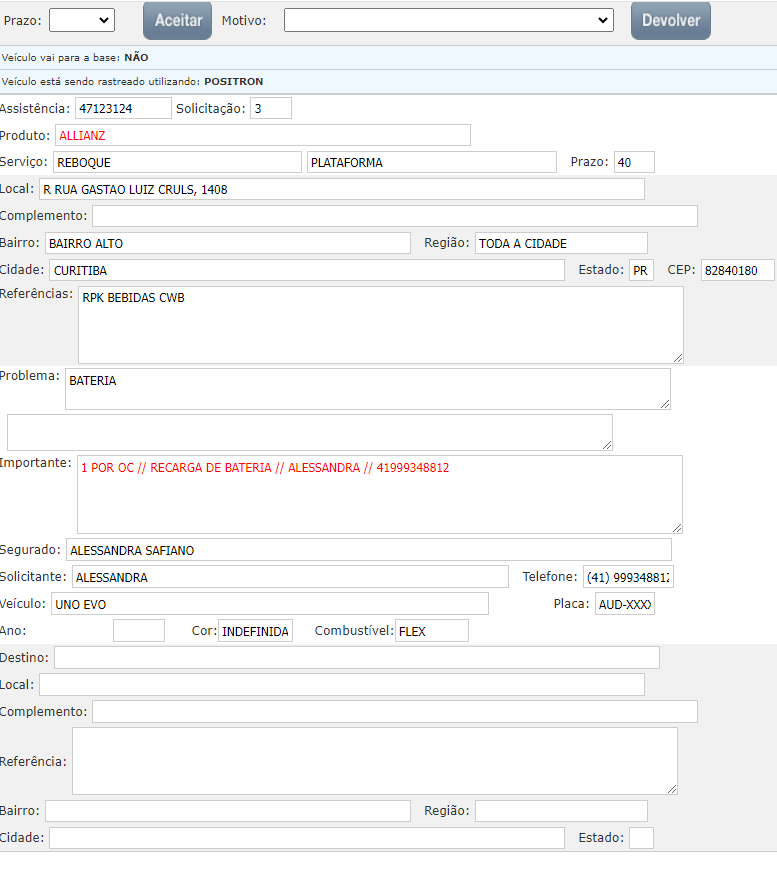Image resolution: width=777 pixels, height=880 pixels.
Task: Click the Problema text area with BATERIA
Action: point(367,389)
